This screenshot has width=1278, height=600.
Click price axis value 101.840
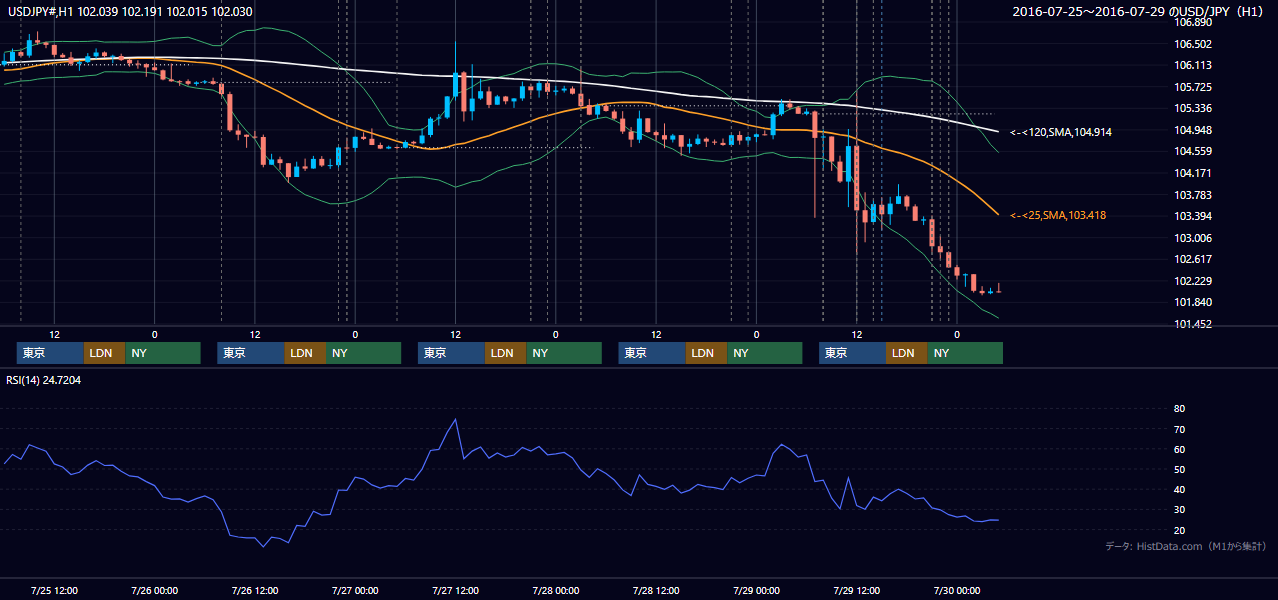pyautogui.click(x=1194, y=302)
